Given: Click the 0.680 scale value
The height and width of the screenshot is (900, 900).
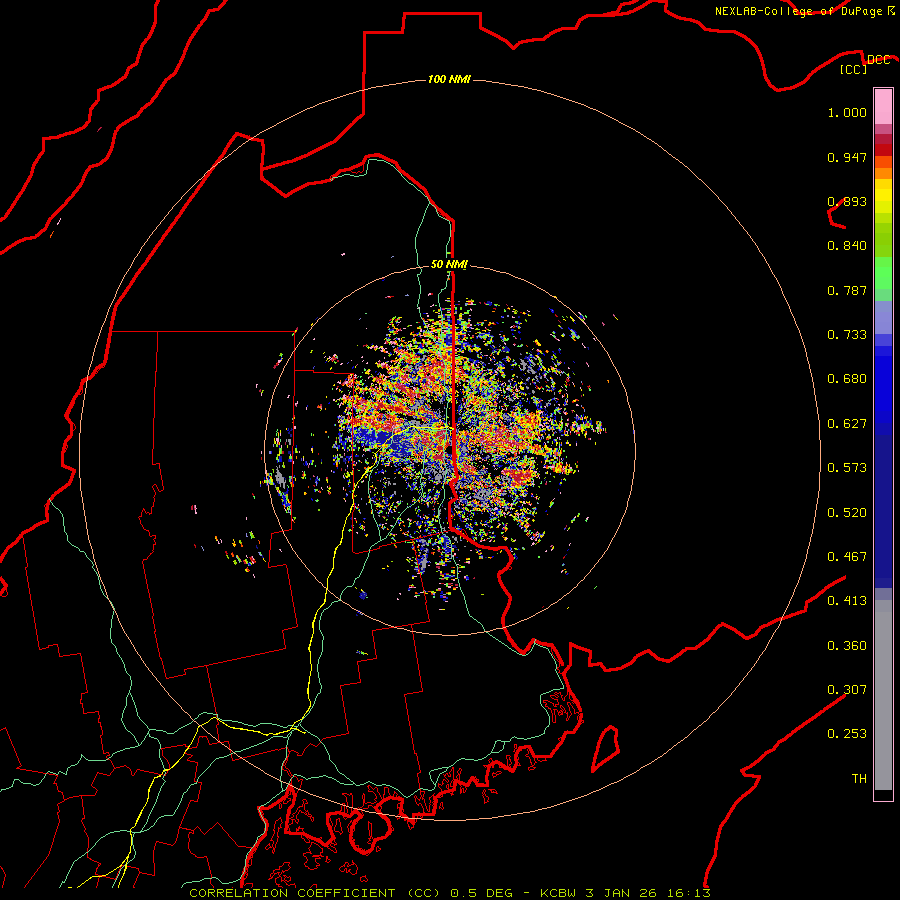Looking at the screenshot, I should (847, 379).
